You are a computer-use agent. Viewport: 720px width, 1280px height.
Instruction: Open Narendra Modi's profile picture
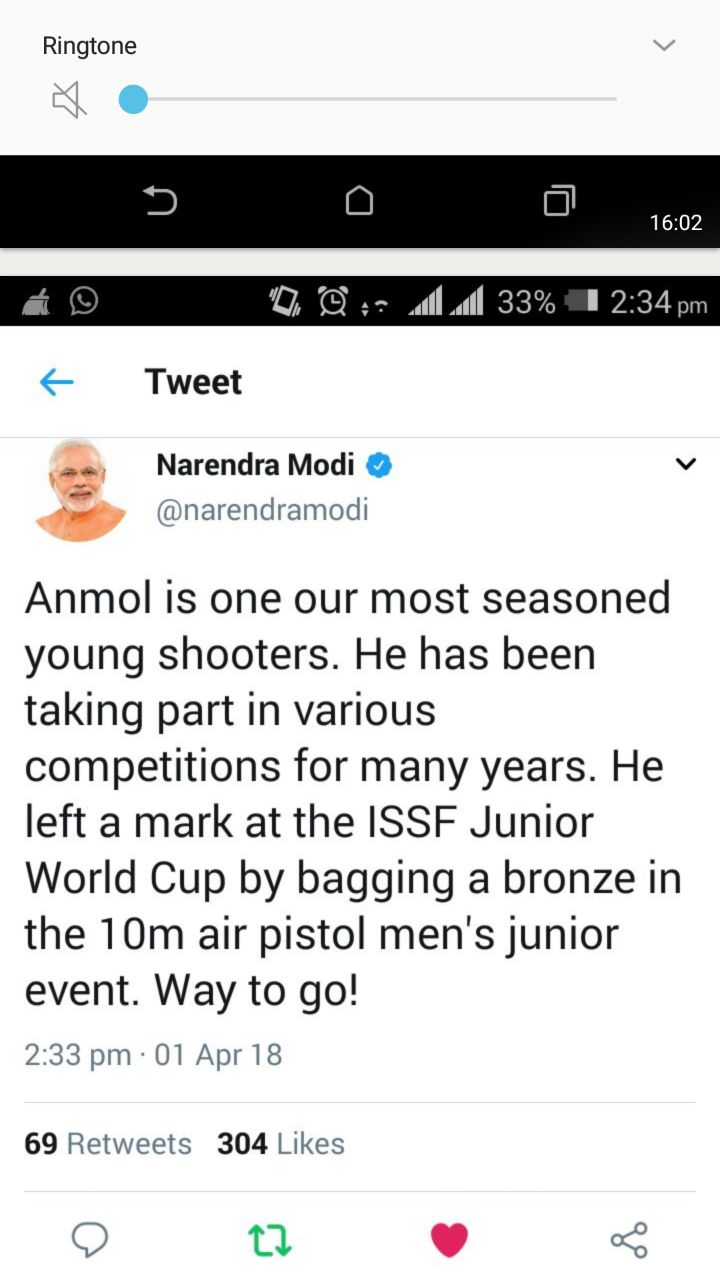tap(80, 490)
